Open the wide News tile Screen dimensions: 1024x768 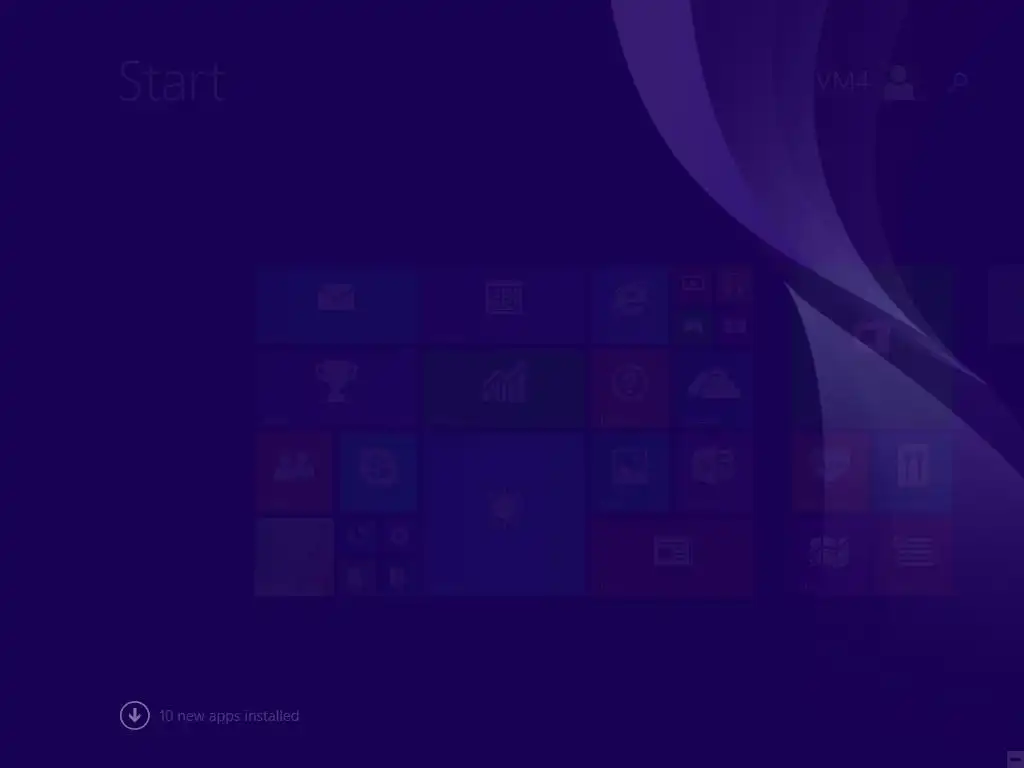tap(672, 556)
